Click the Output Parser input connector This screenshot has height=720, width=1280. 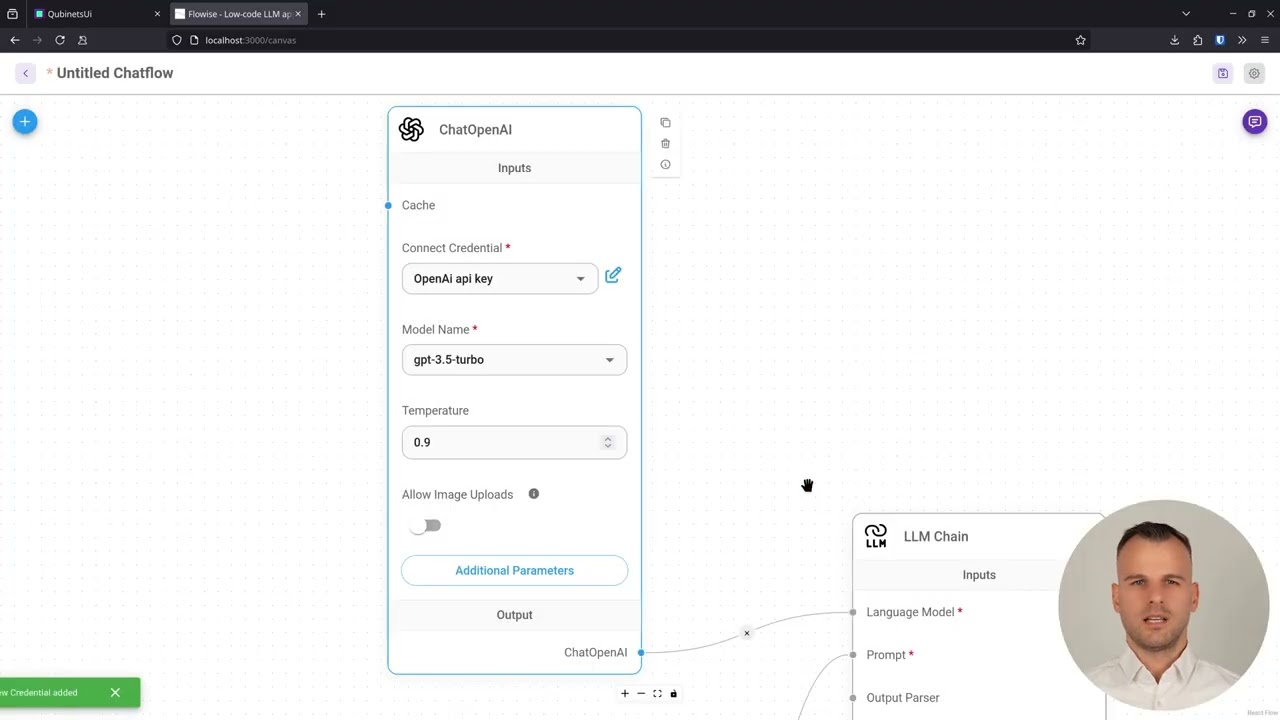(x=853, y=698)
